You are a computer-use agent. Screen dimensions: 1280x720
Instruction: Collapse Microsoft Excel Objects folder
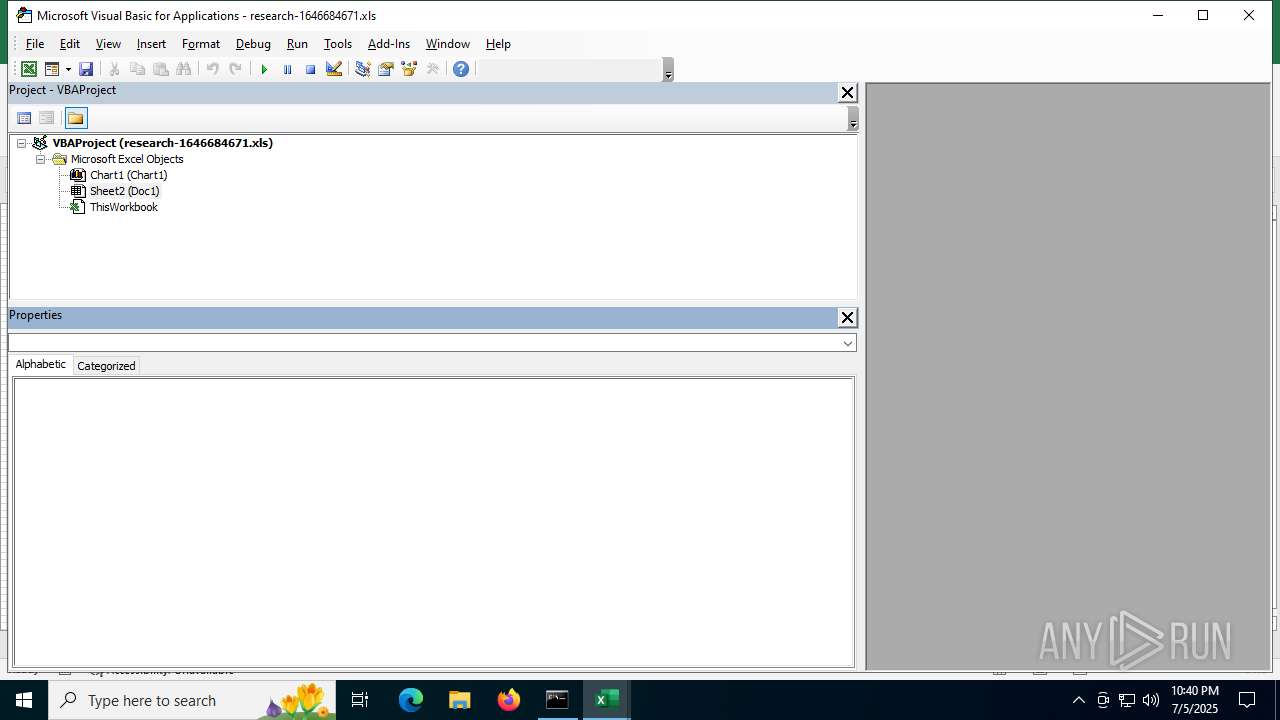pyautogui.click(x=41, y=159)
